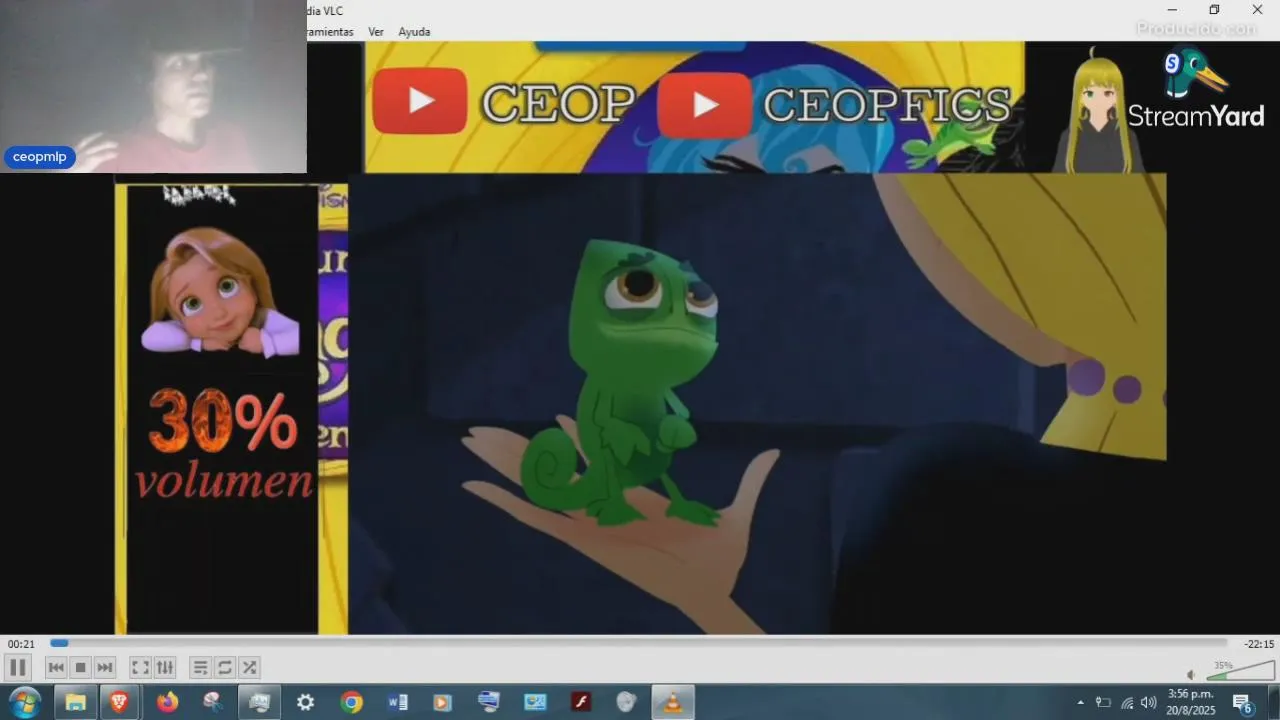This screenshot has width=1280, height=720.
Task: Toggle the remaining time -22:15 display
Action: [1259, 644]
